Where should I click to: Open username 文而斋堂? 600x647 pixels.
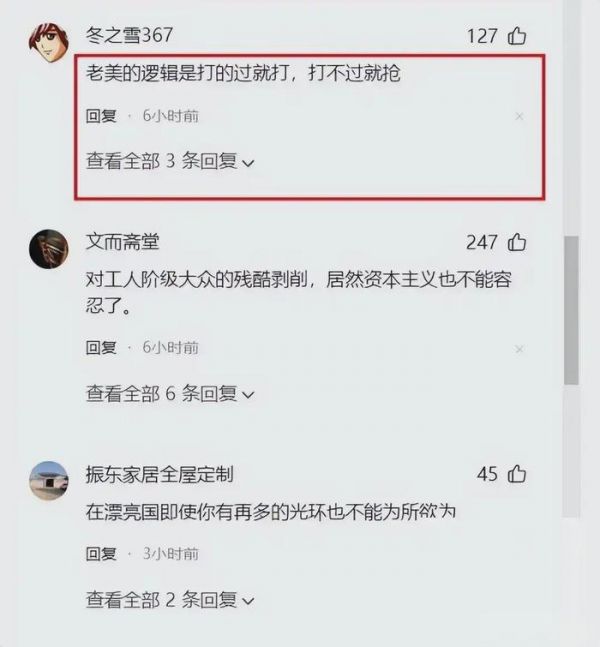click(x=123, y=242)
